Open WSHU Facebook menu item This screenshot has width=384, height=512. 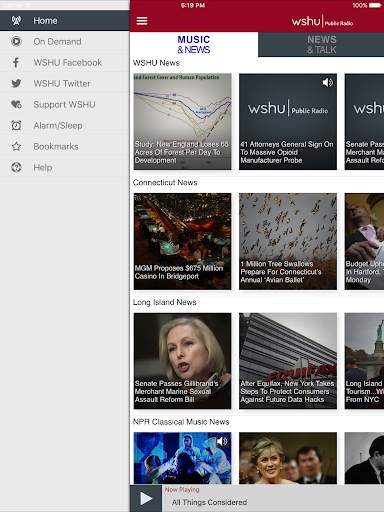(65, 63)
